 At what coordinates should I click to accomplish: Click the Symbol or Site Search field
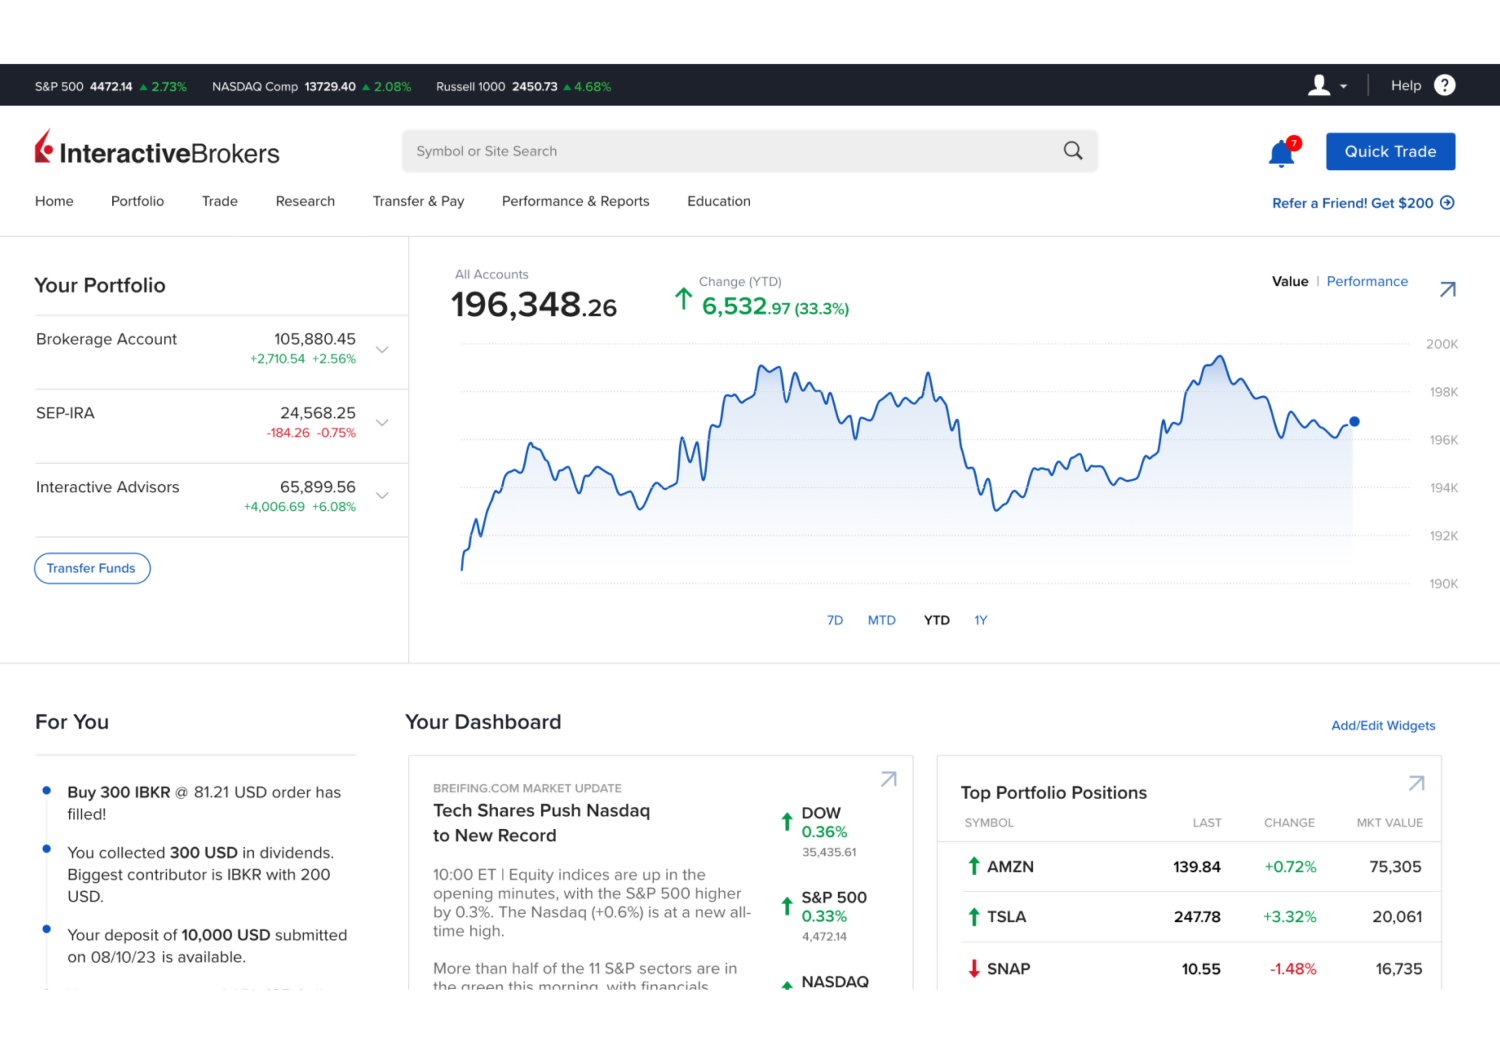(700, 150)
